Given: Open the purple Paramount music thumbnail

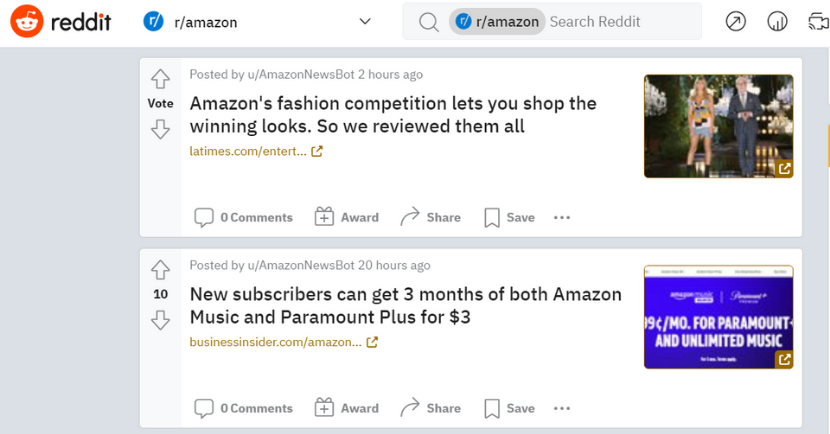Looking at the screenshot, I should point(718,317).
